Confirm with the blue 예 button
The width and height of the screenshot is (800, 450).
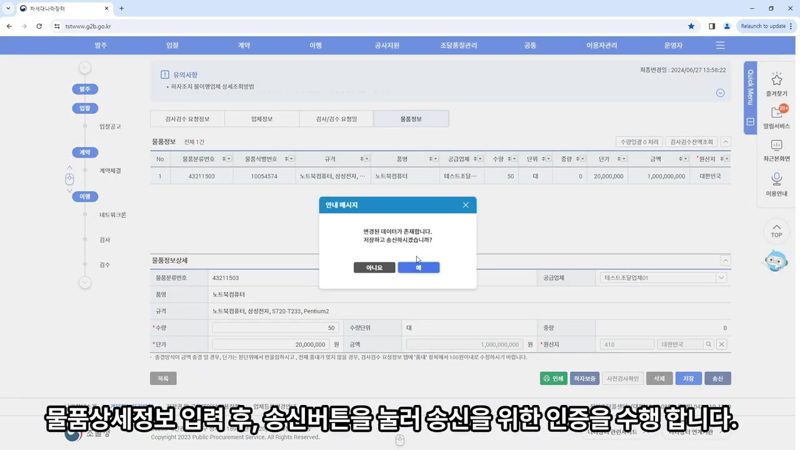[x=418, y=267]
